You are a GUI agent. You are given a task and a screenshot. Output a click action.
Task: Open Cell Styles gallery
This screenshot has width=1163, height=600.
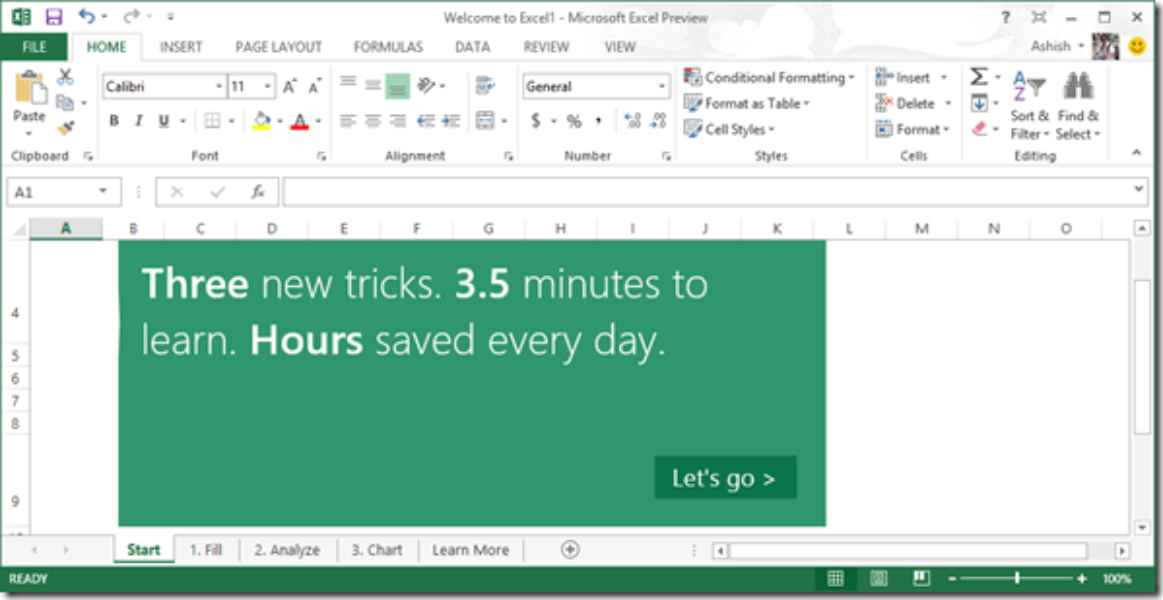(729, 129)
